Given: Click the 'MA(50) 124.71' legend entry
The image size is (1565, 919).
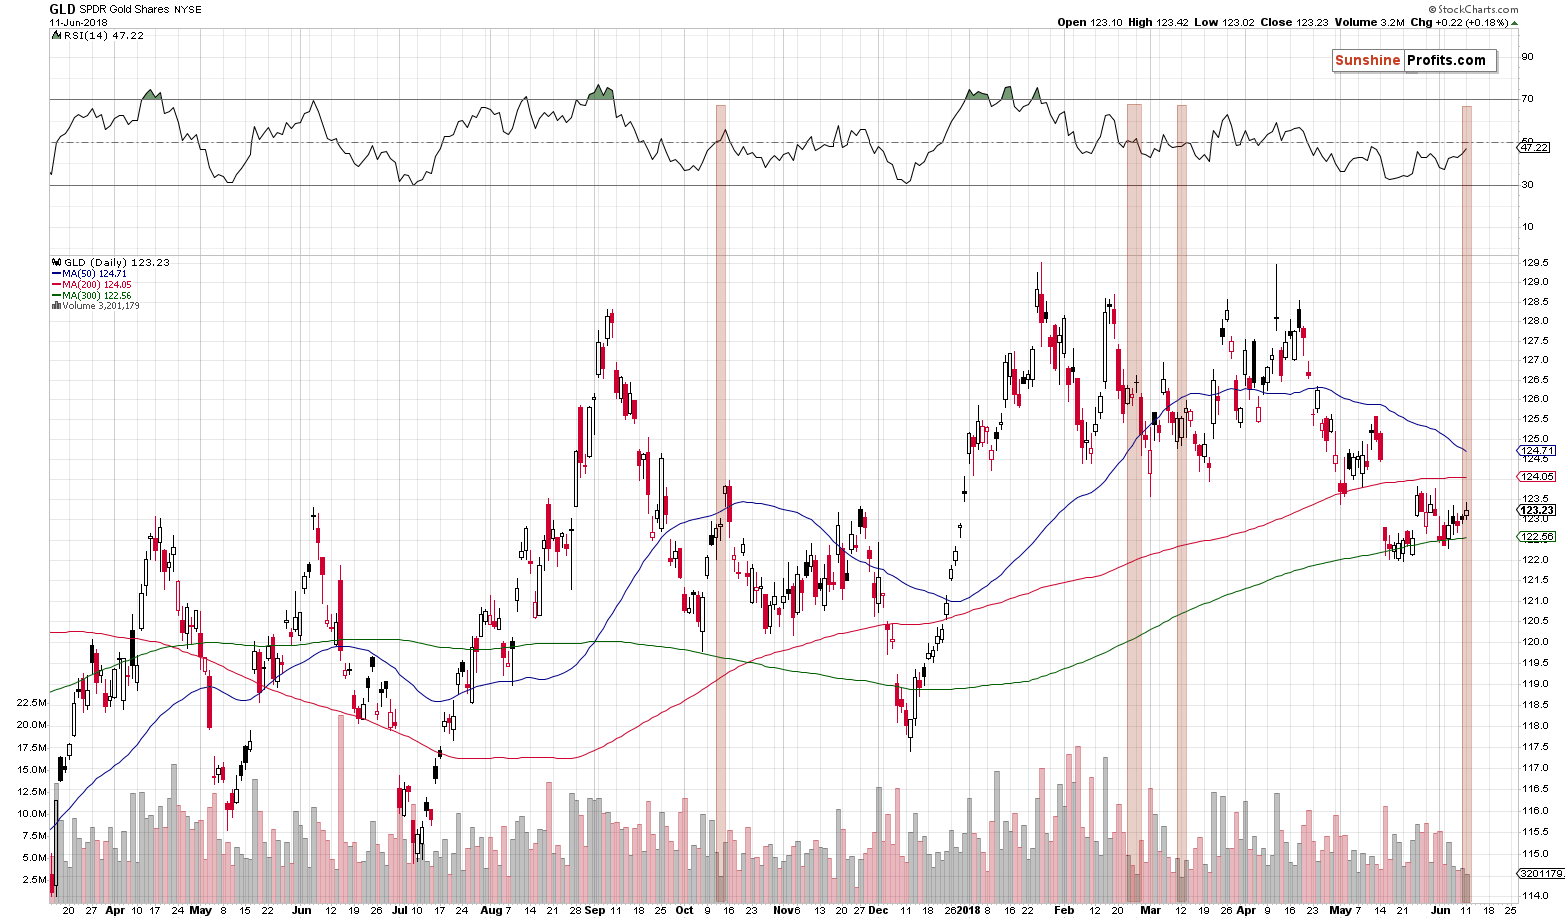Looking at the screenshot, I should pyautogui.click(x=89, y=274).
